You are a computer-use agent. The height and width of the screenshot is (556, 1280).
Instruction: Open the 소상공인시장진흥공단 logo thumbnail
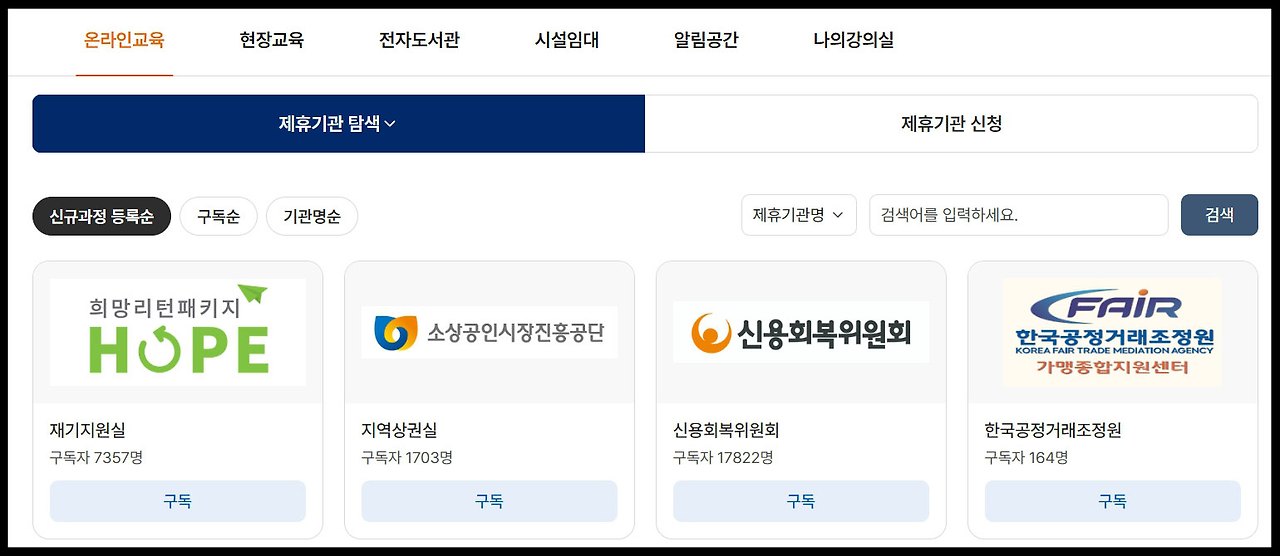pyautogui.click(x=489, y=332)
